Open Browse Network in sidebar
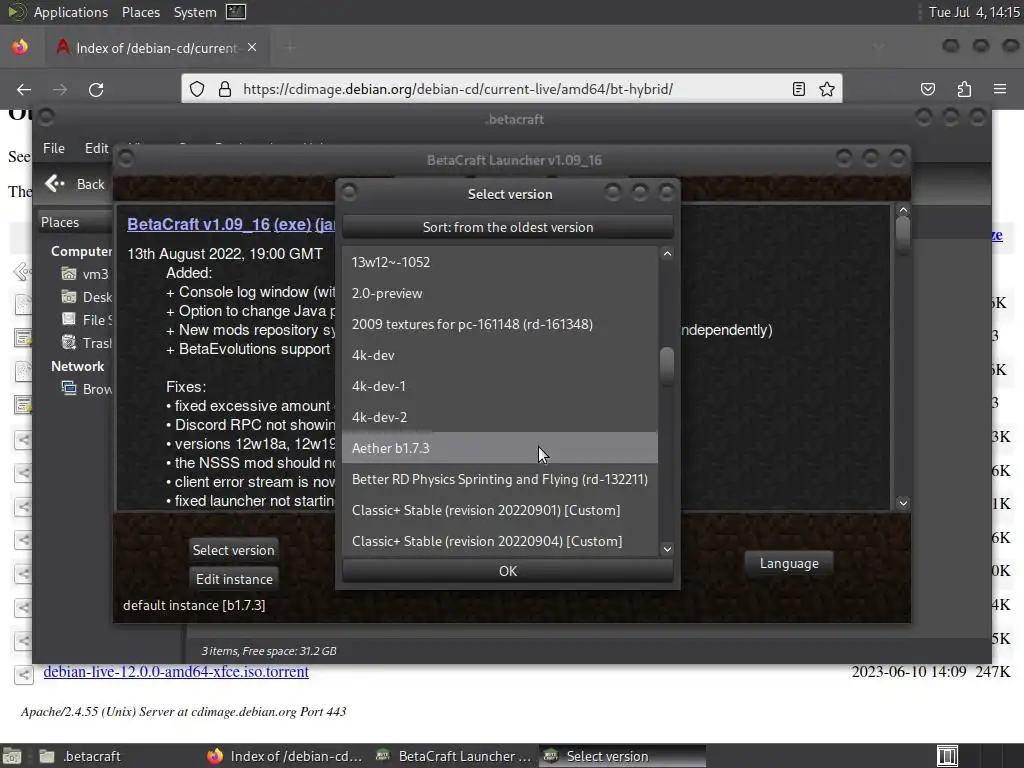Image resolution: width=1024 pixels, height=768 pixels. pyautogui.click(x=86, y=389)
